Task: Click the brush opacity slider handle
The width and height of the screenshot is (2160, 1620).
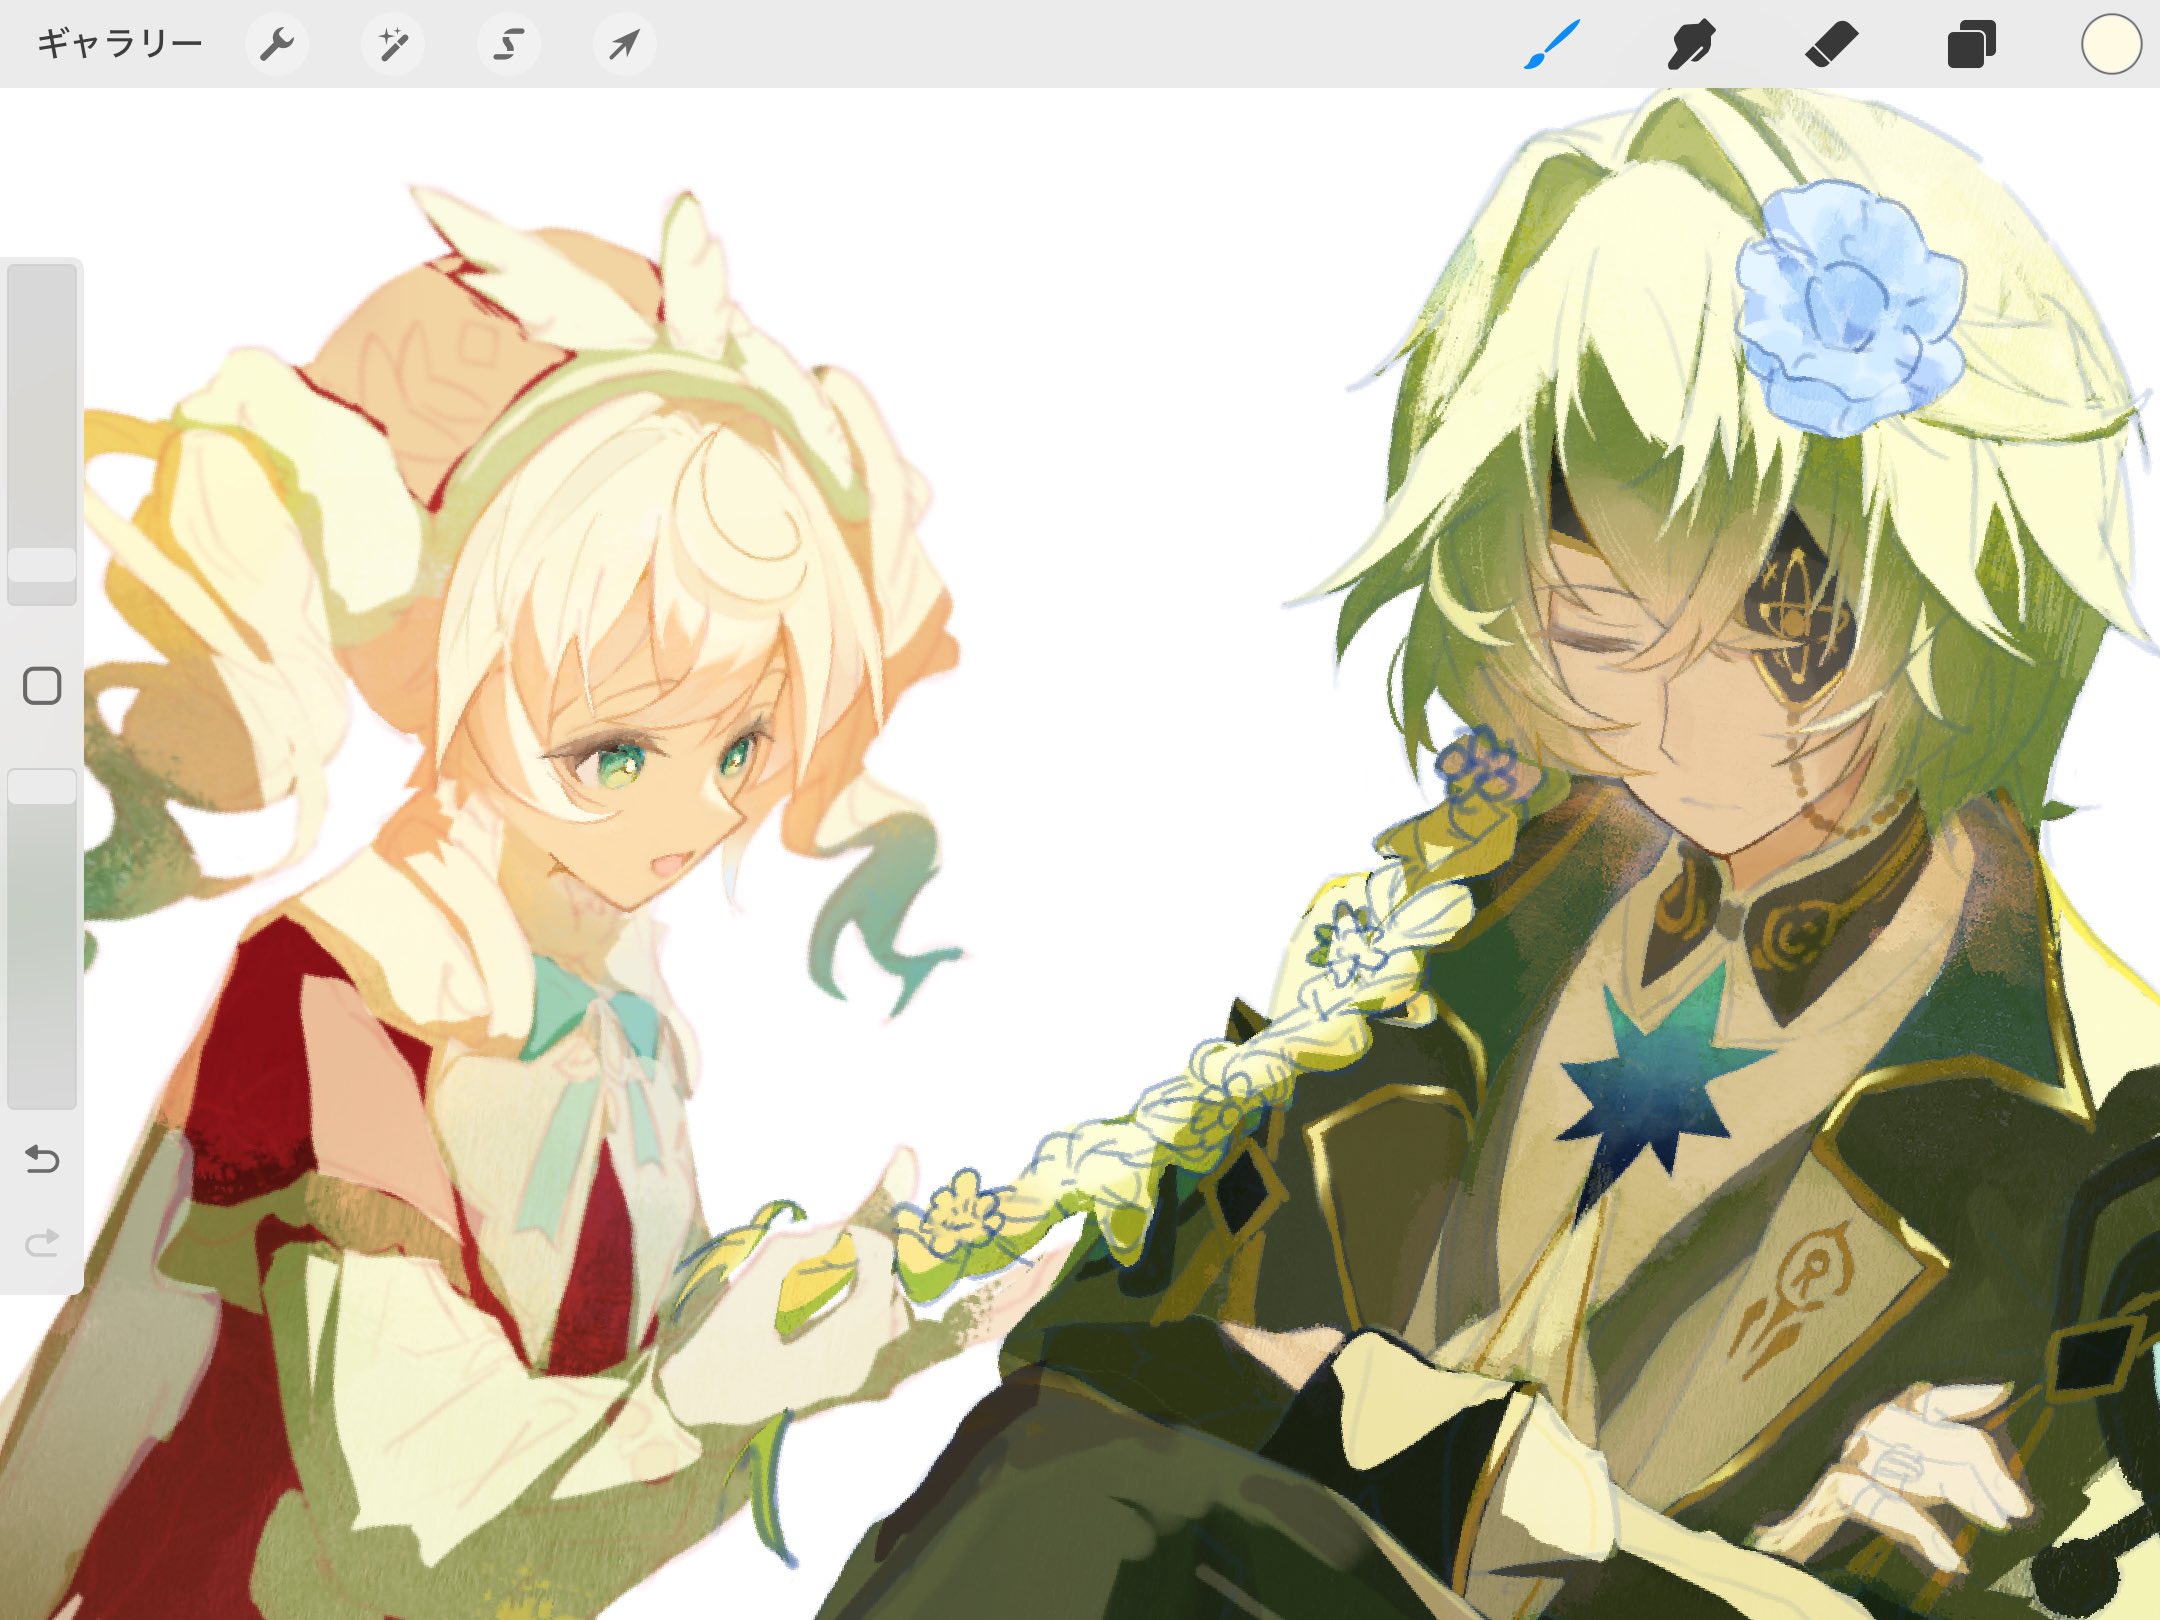Action: click(42, 787)
